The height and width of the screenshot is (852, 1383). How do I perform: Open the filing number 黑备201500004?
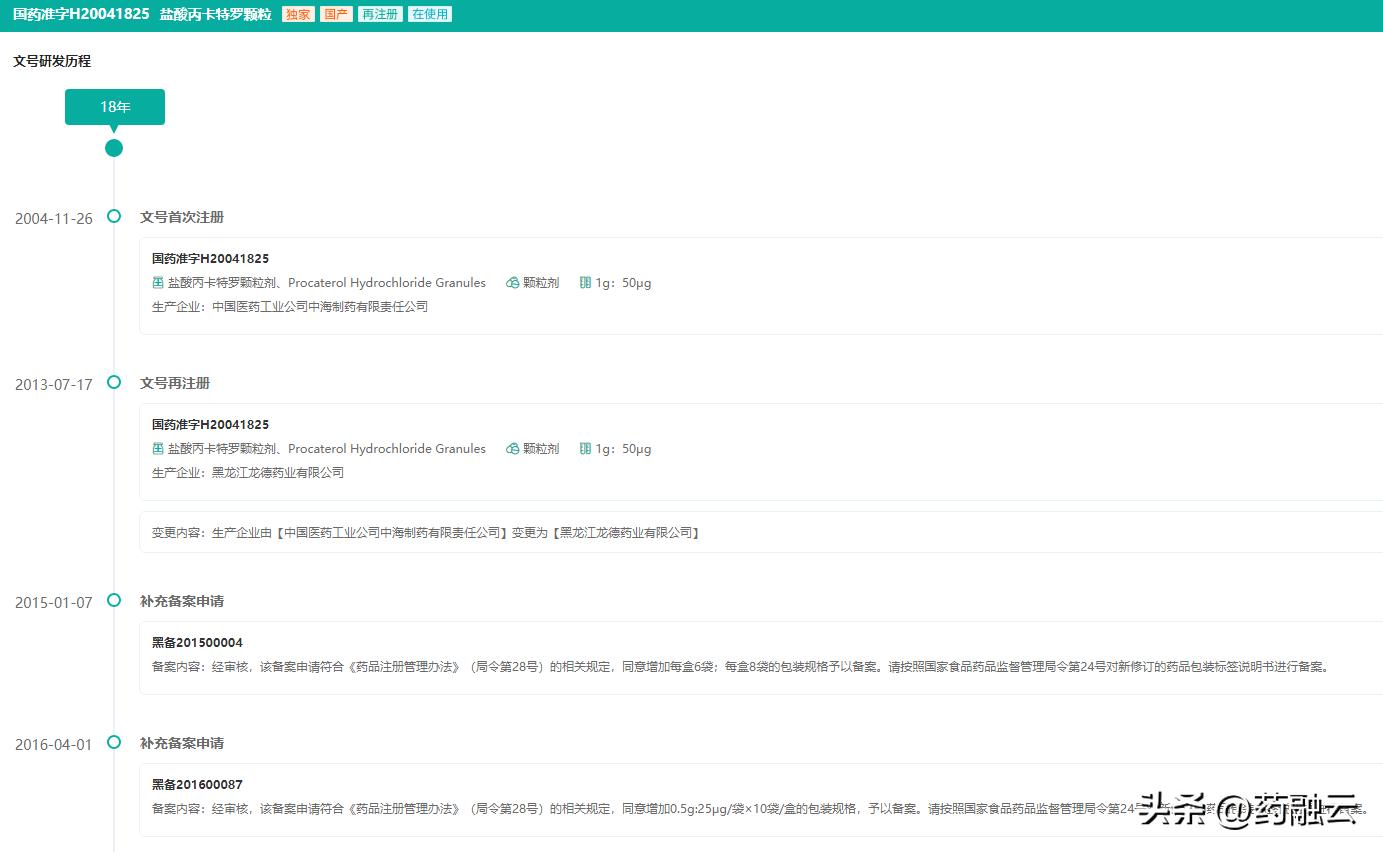click(197, 643)
